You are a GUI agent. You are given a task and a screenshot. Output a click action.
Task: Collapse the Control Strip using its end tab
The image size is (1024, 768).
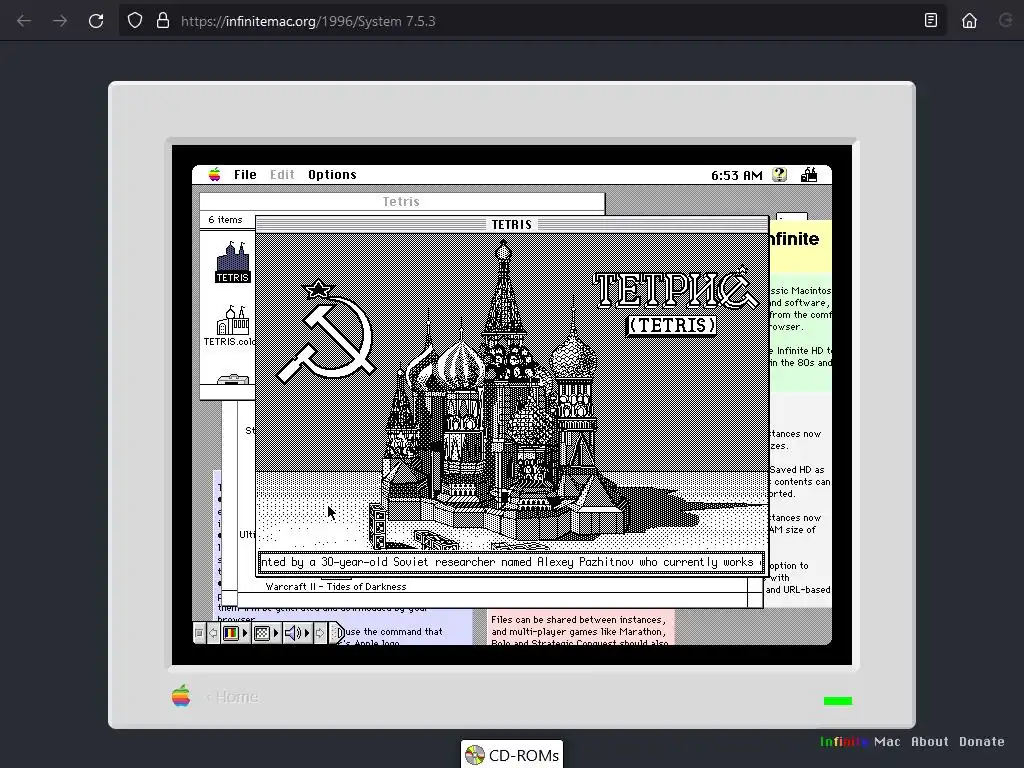(x=336, y=633)
